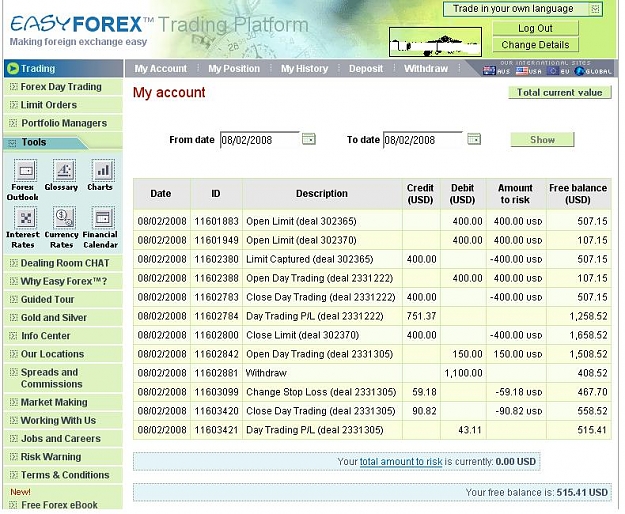
Task: Click the Log Out button
Action: [535, 28]
